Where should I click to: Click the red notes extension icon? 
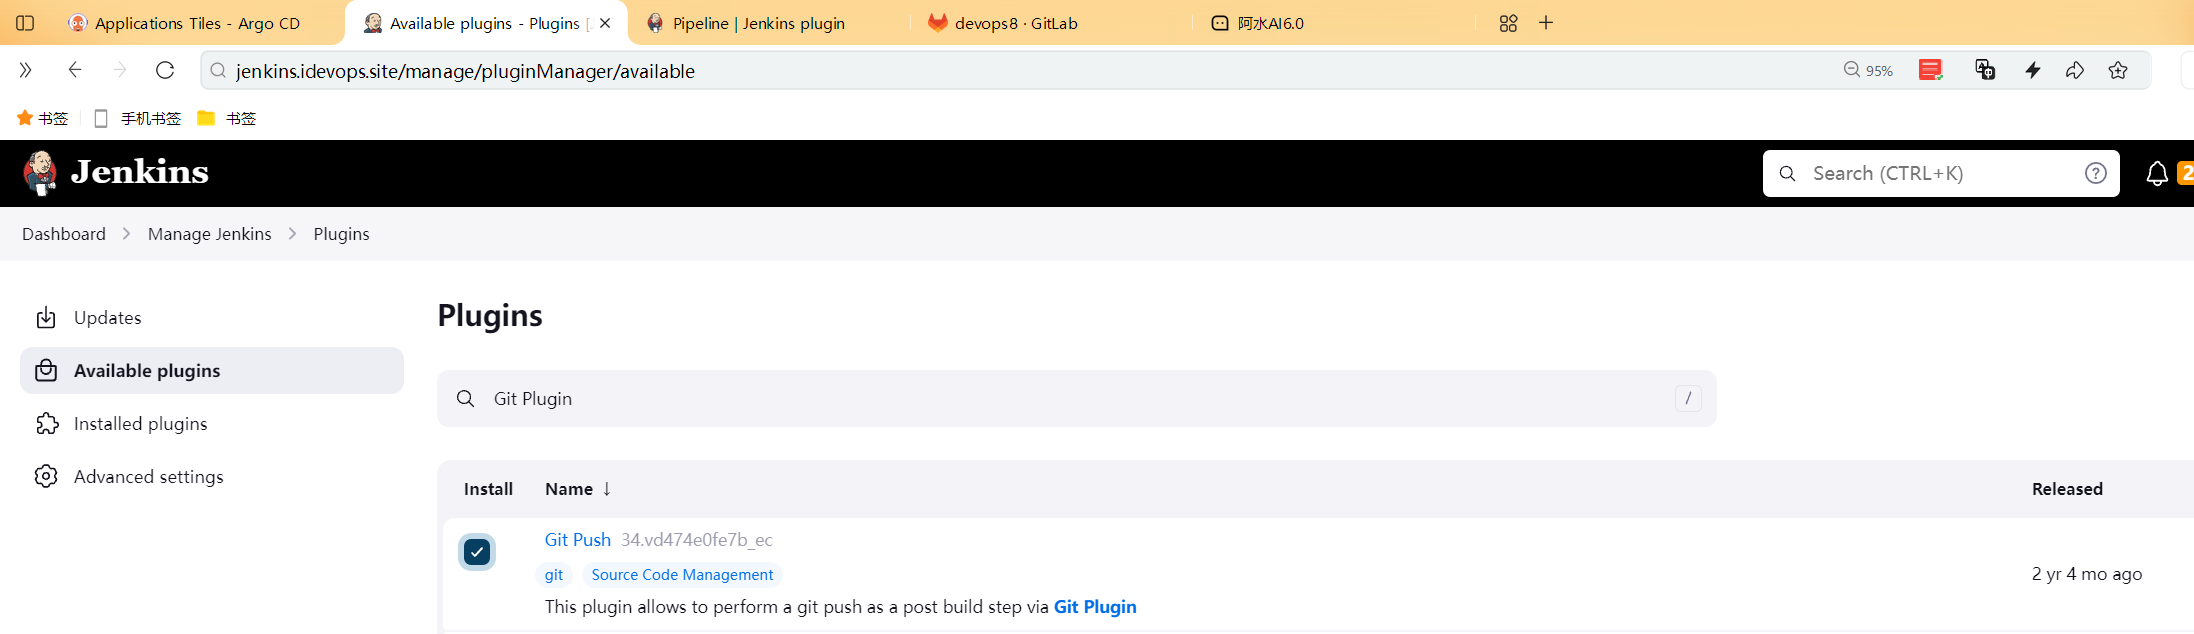pyautogui.click(x=1931, y=70)
